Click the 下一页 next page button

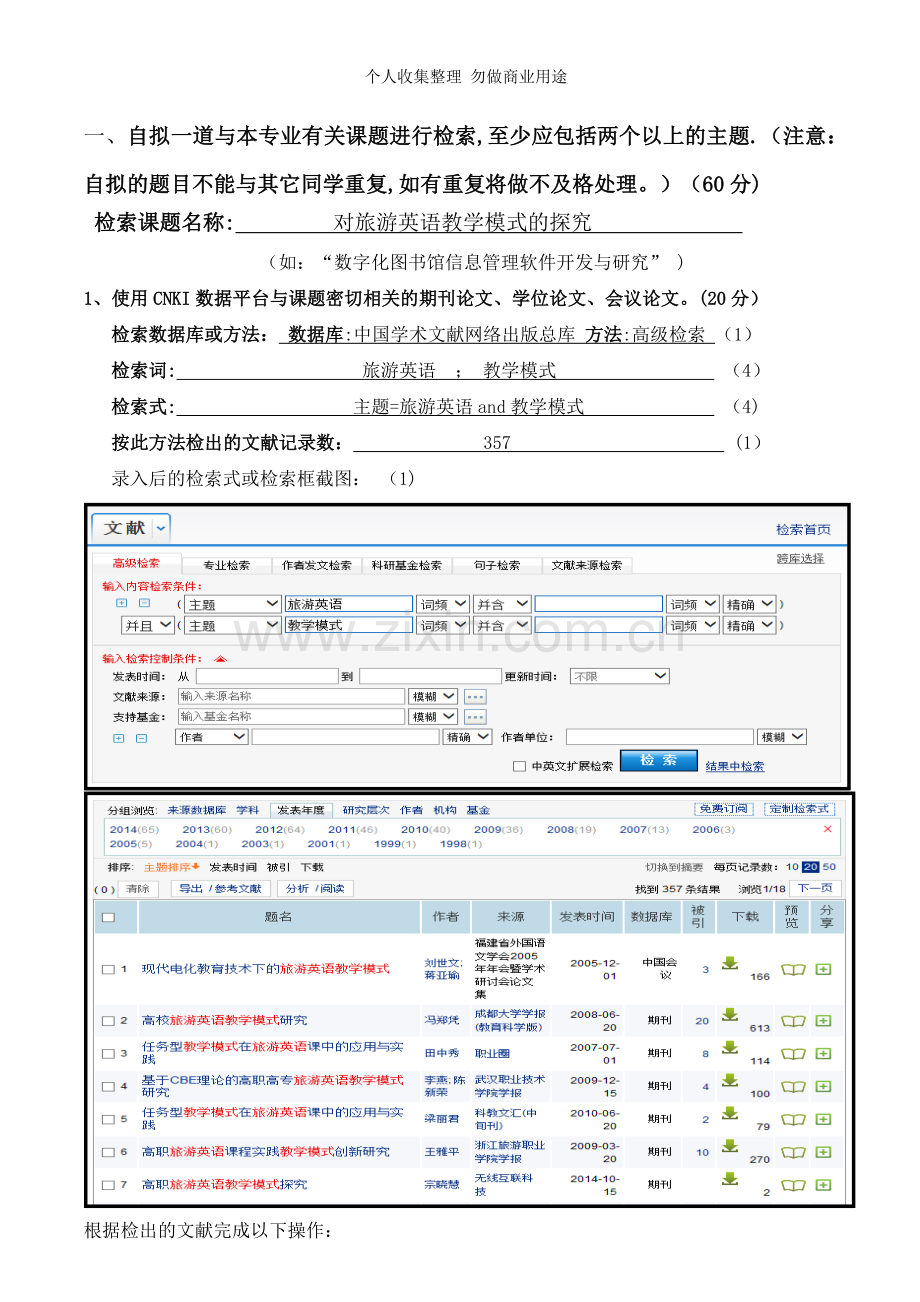815,888
